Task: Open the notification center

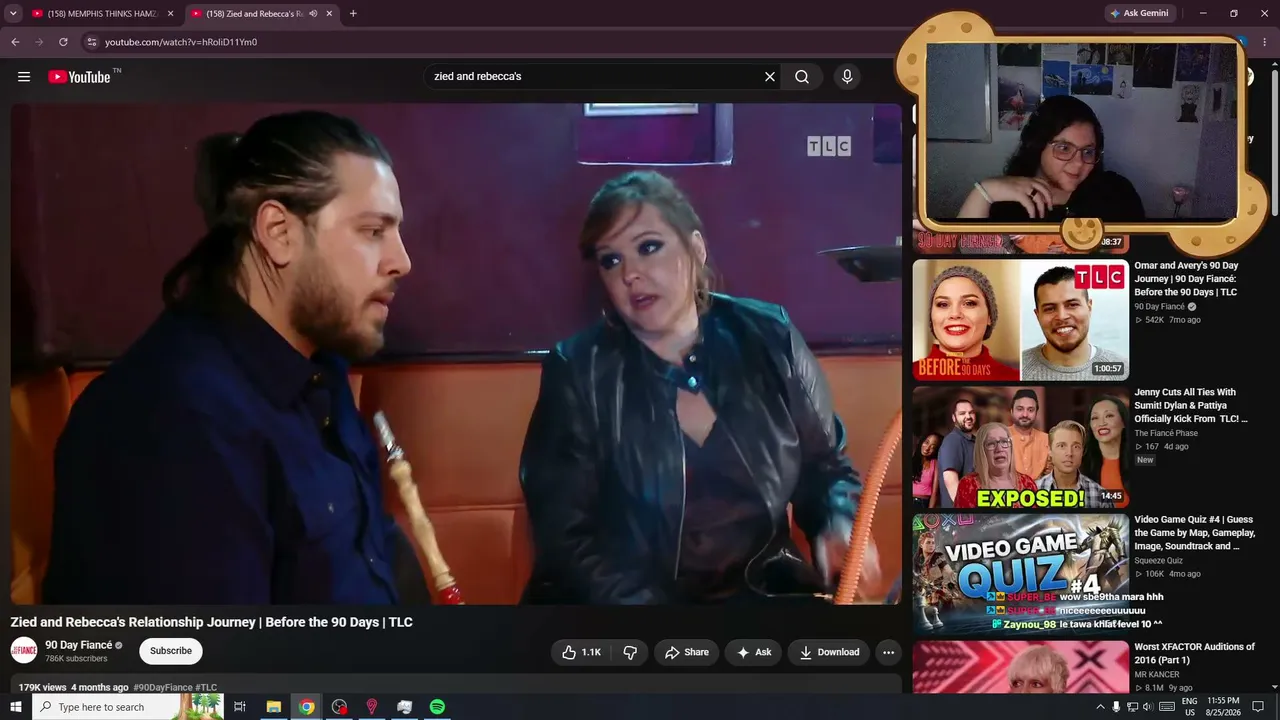Action: (1258, 707)
